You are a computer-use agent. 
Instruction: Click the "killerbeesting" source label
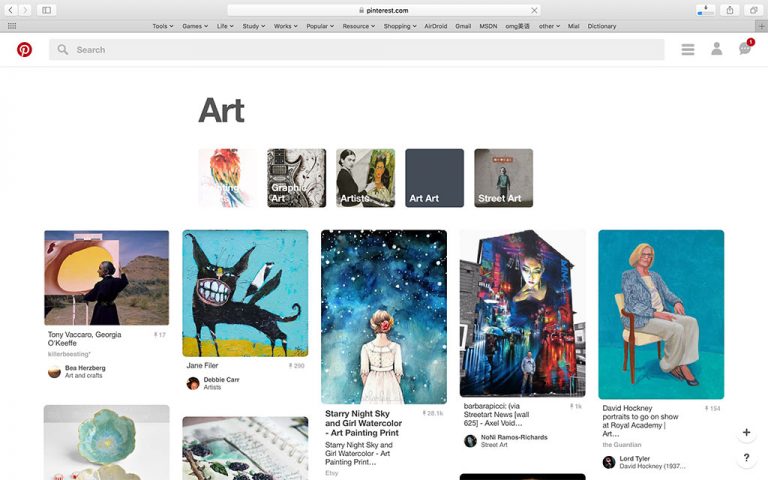69,354
